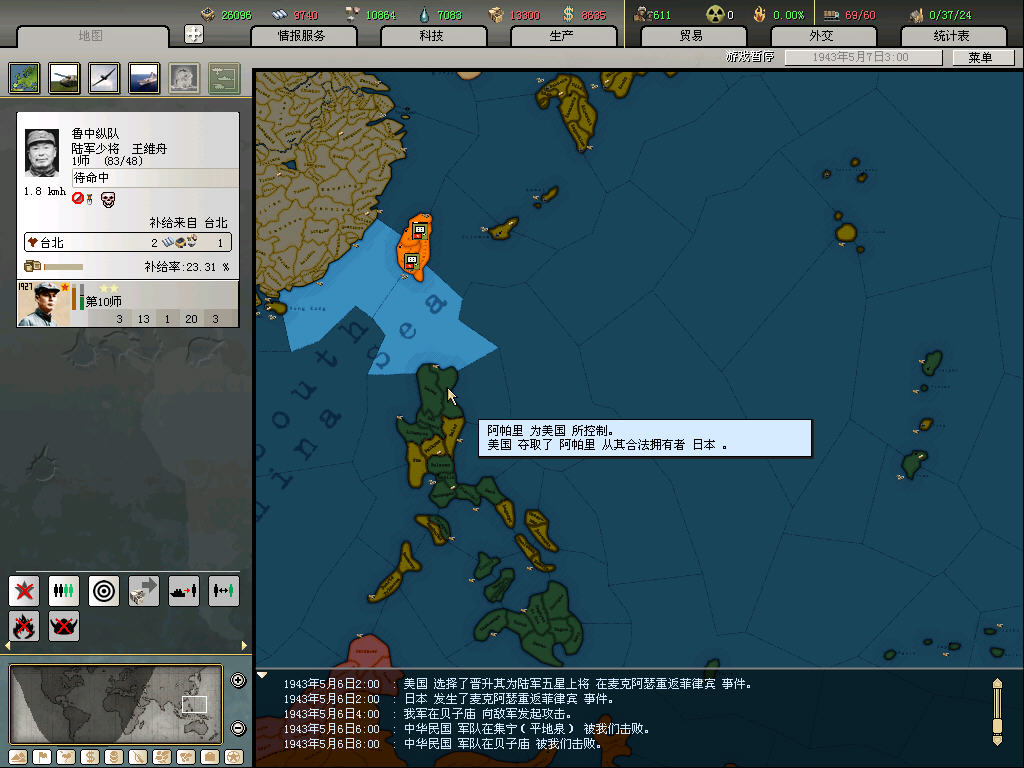Viewport: 1024px width, 768px height.
Task: Open the 统计表 statistics tab
Action: tap(953, 36)
